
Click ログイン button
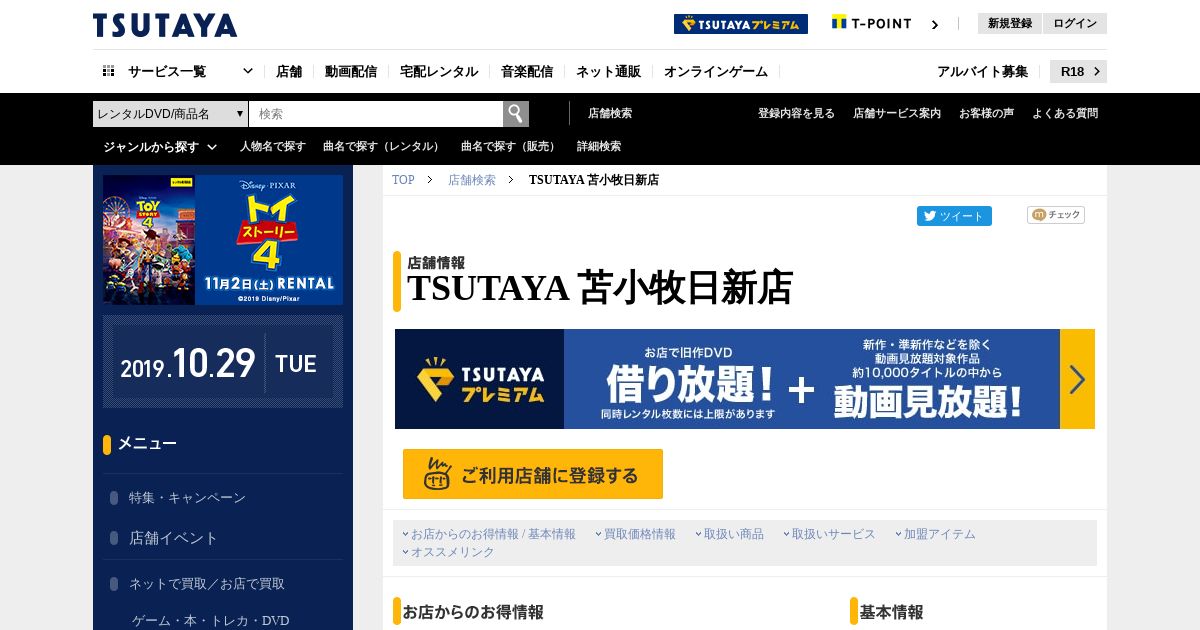pos(1075,24)
